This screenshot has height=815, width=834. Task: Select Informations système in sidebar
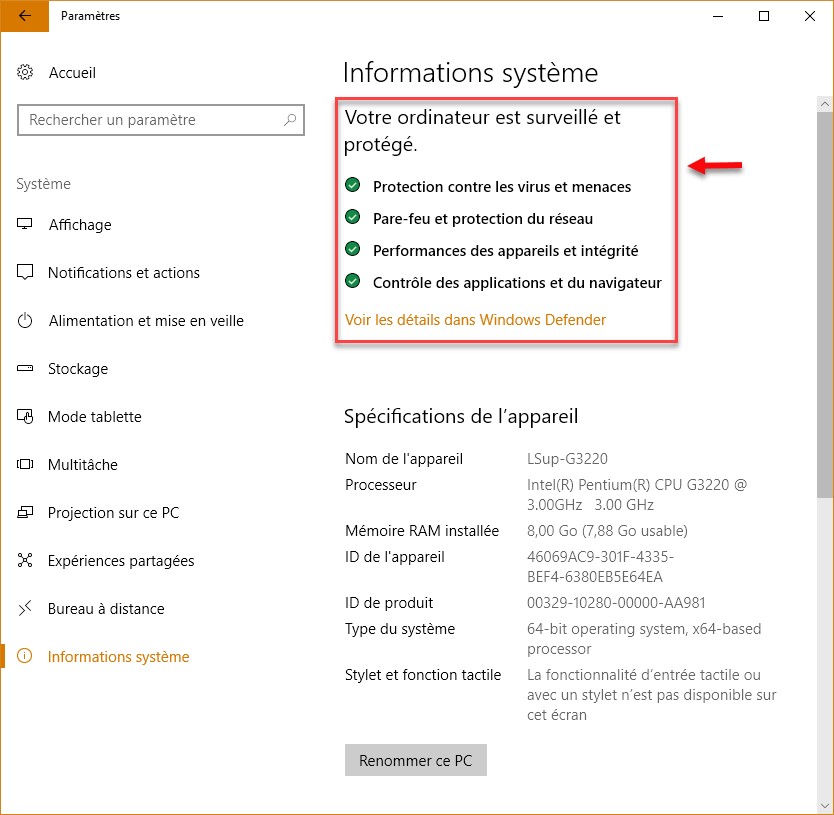pos(118,657)
